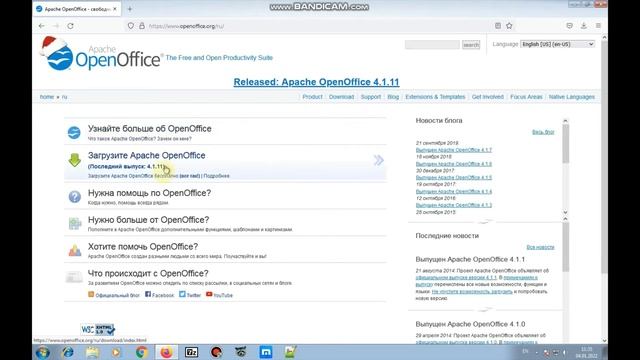Open Узнайте больше об OpenOffice link
The image size is (640, 360).
[149, 129]
